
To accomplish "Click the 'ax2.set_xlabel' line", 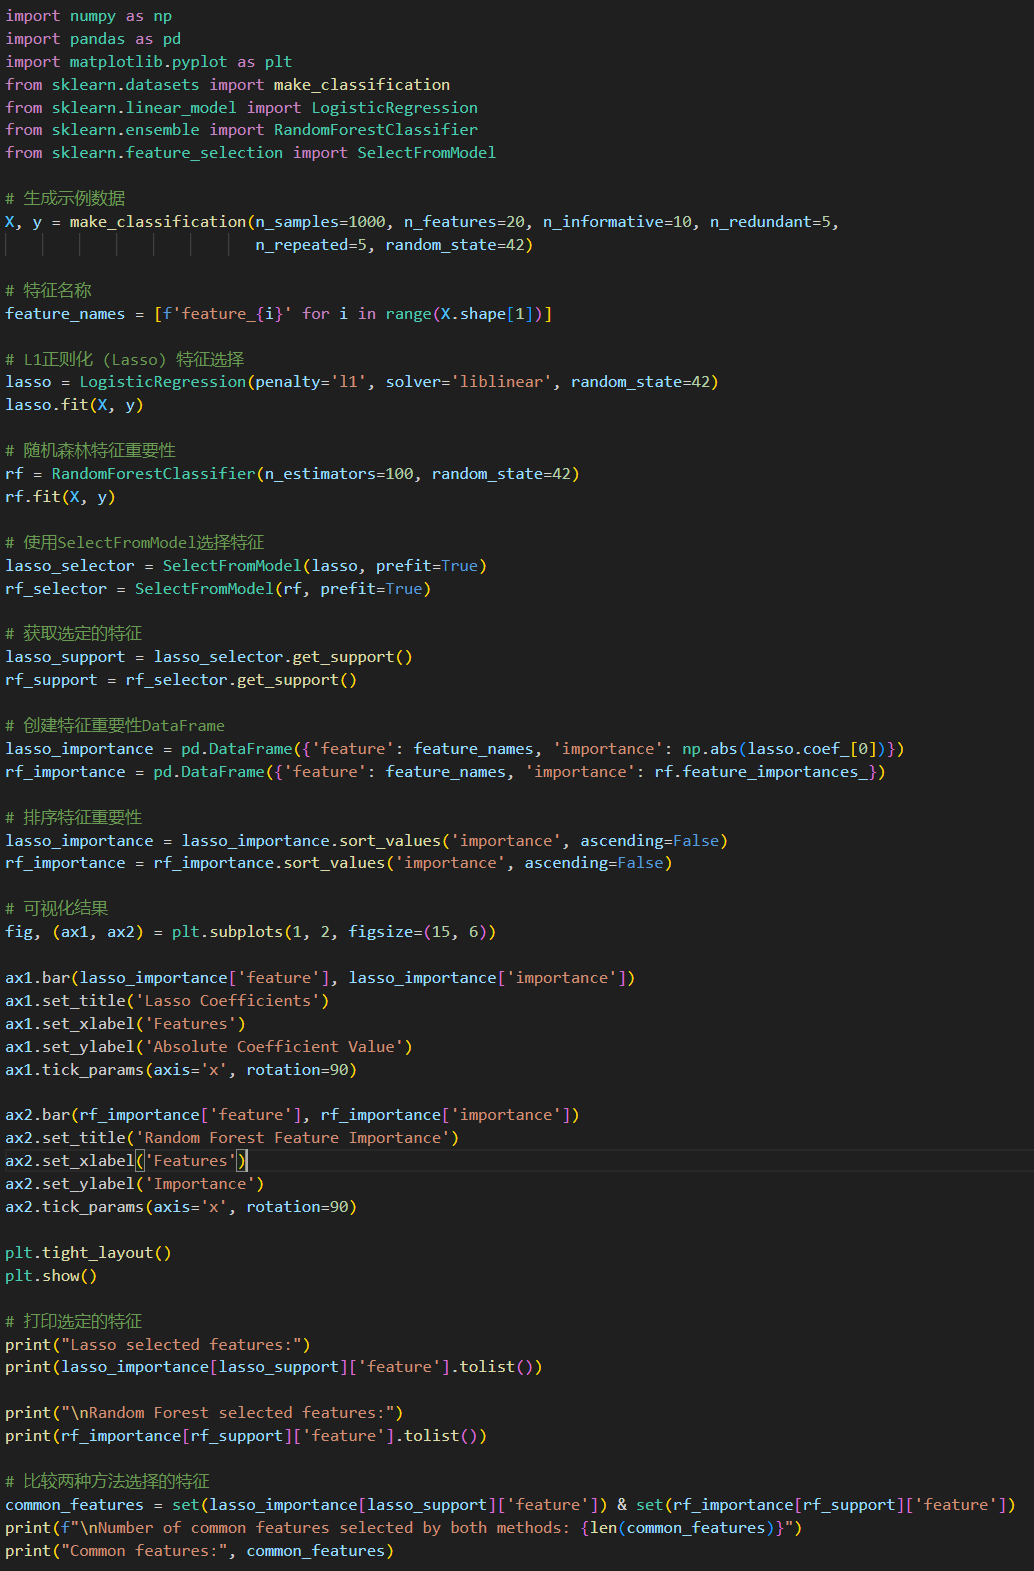I will [x=126, y=1161].
